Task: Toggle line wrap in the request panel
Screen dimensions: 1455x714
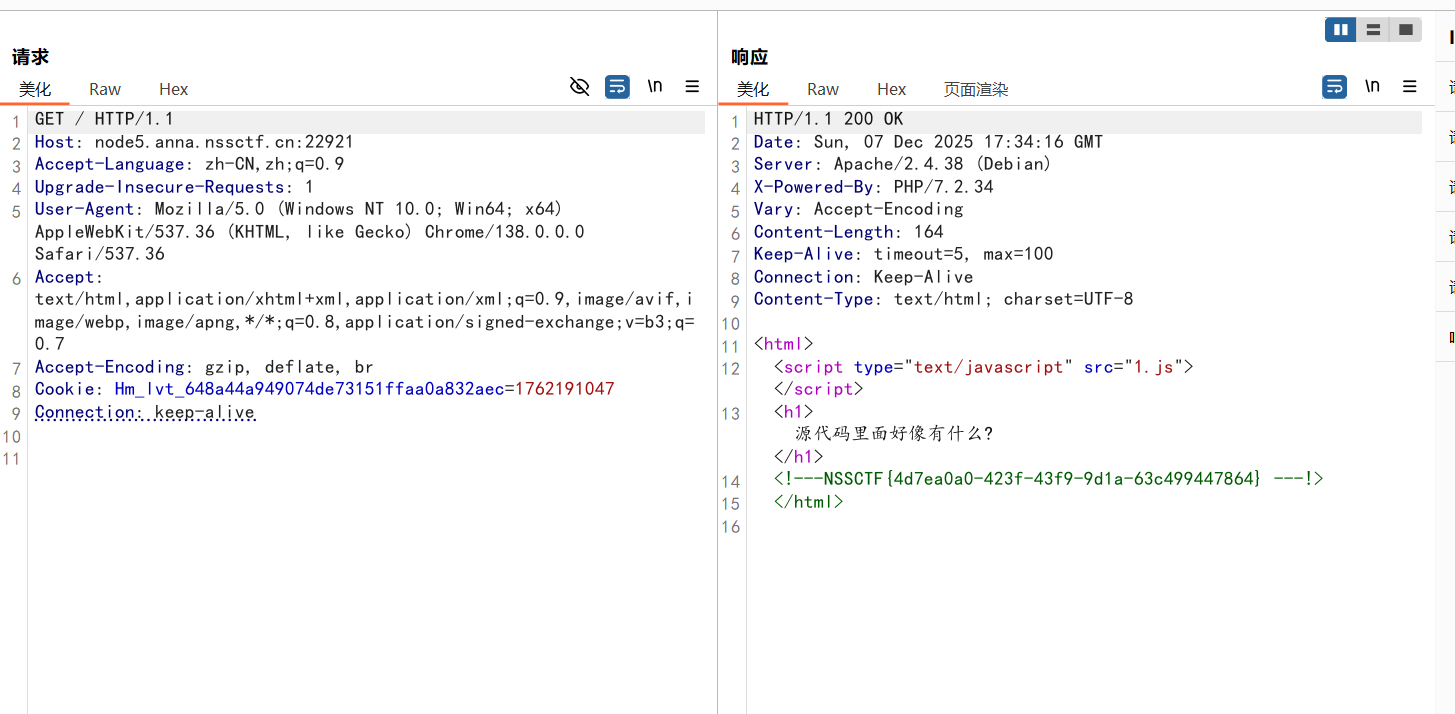Action: pos(617,87)
